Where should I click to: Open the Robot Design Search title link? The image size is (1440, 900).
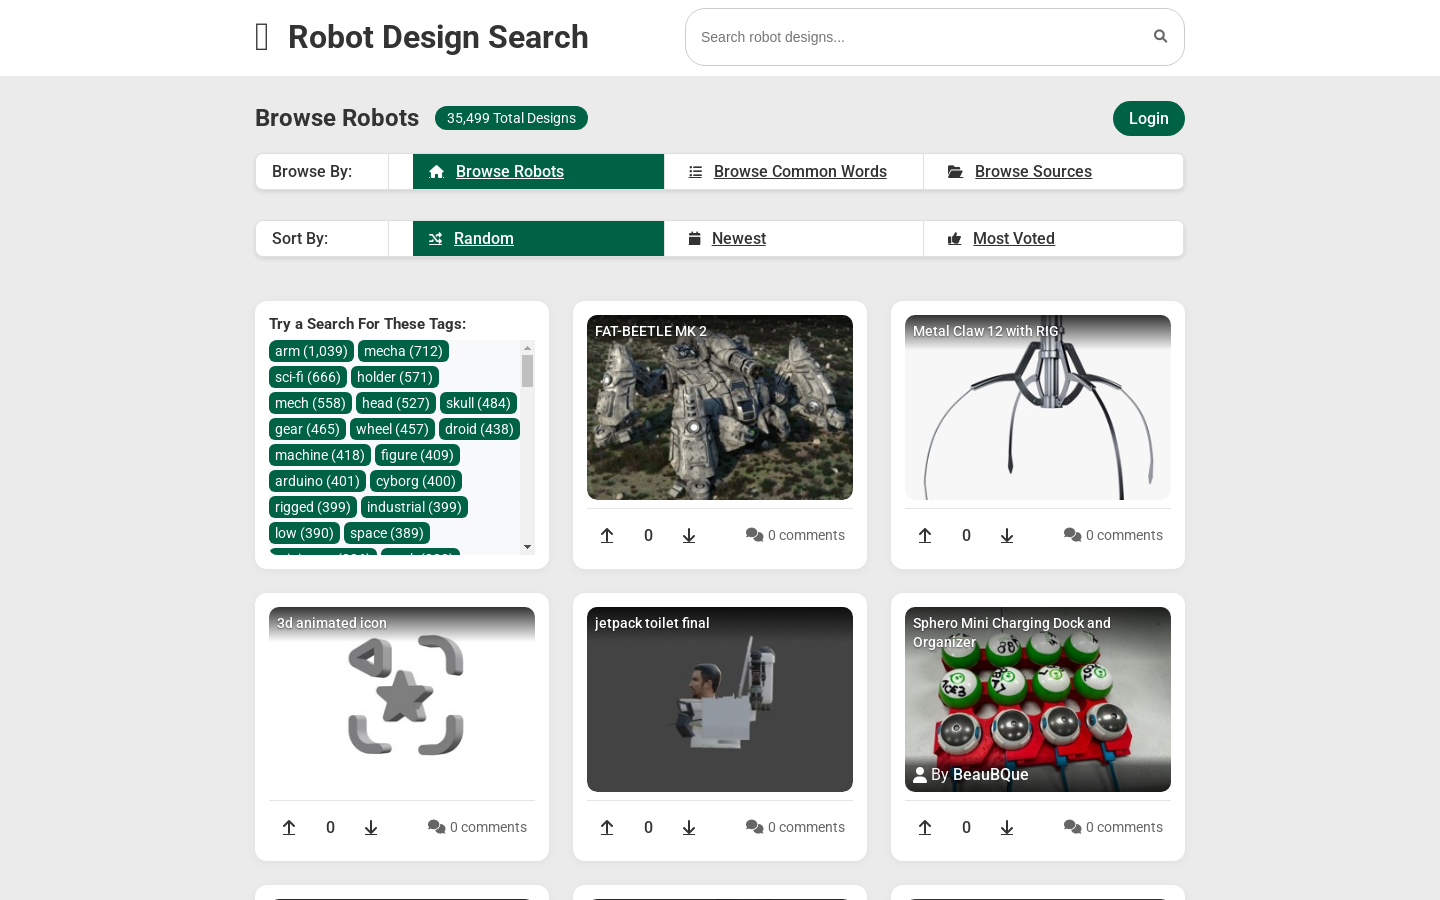[x=438, y=37]
